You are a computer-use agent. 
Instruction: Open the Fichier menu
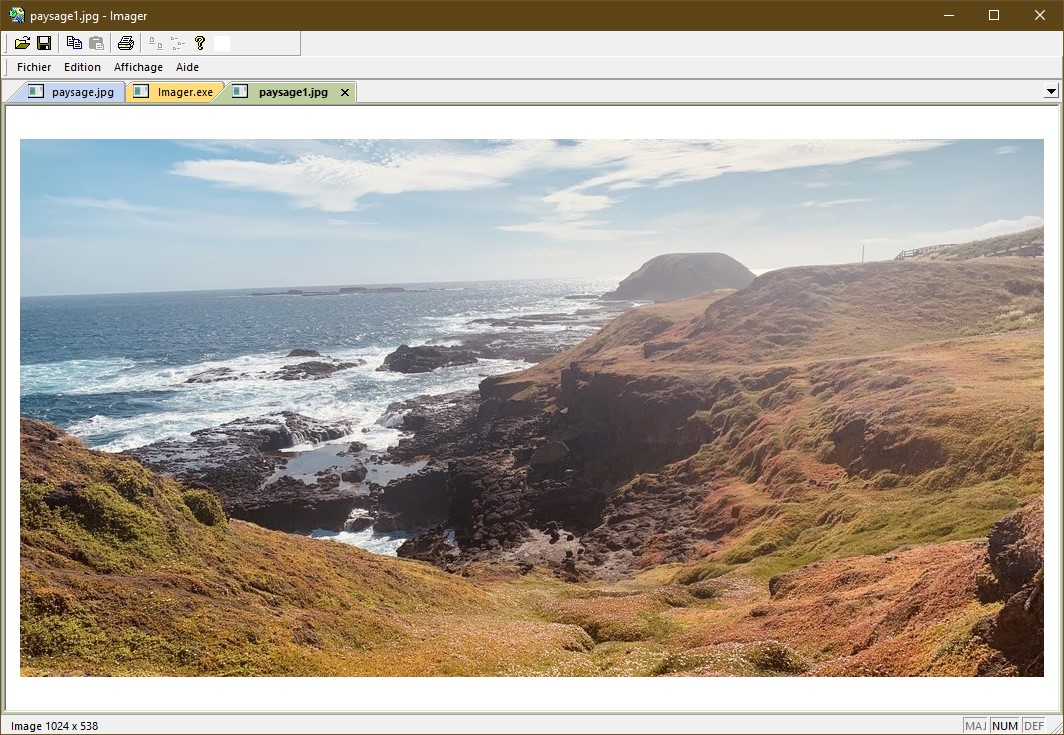pos(34,67)
